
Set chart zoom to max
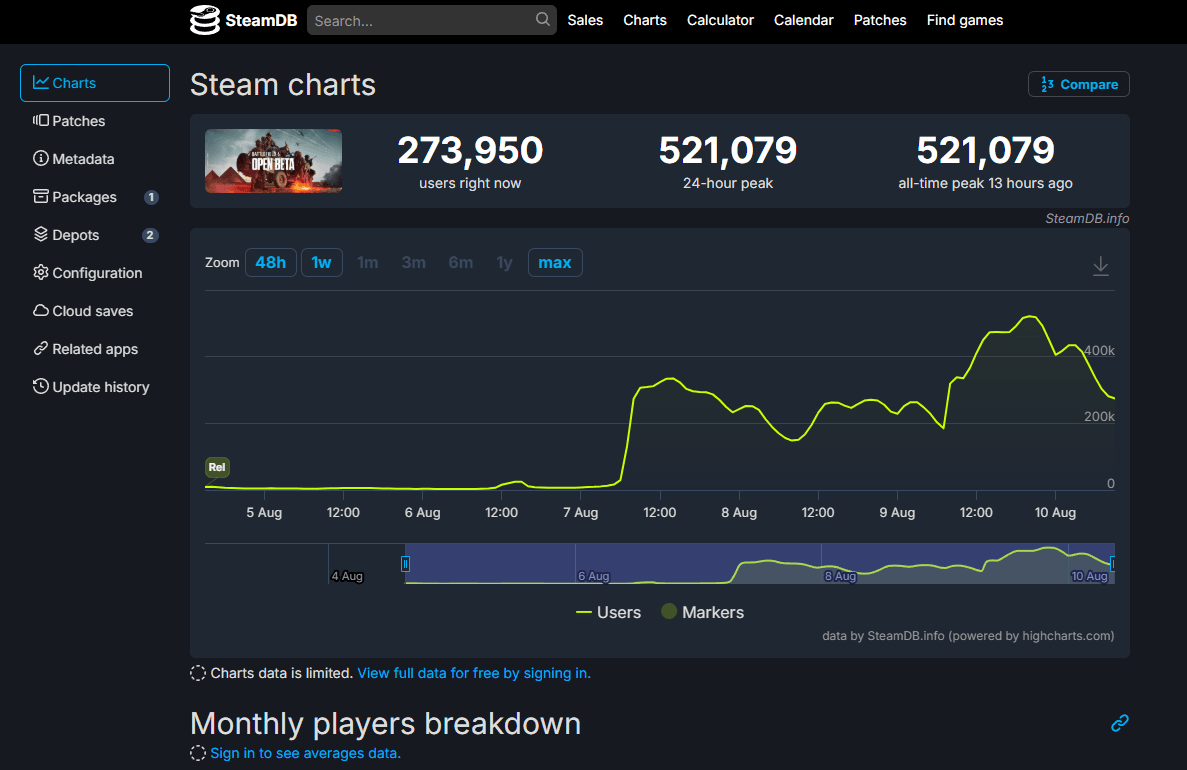tap(555, 263)
